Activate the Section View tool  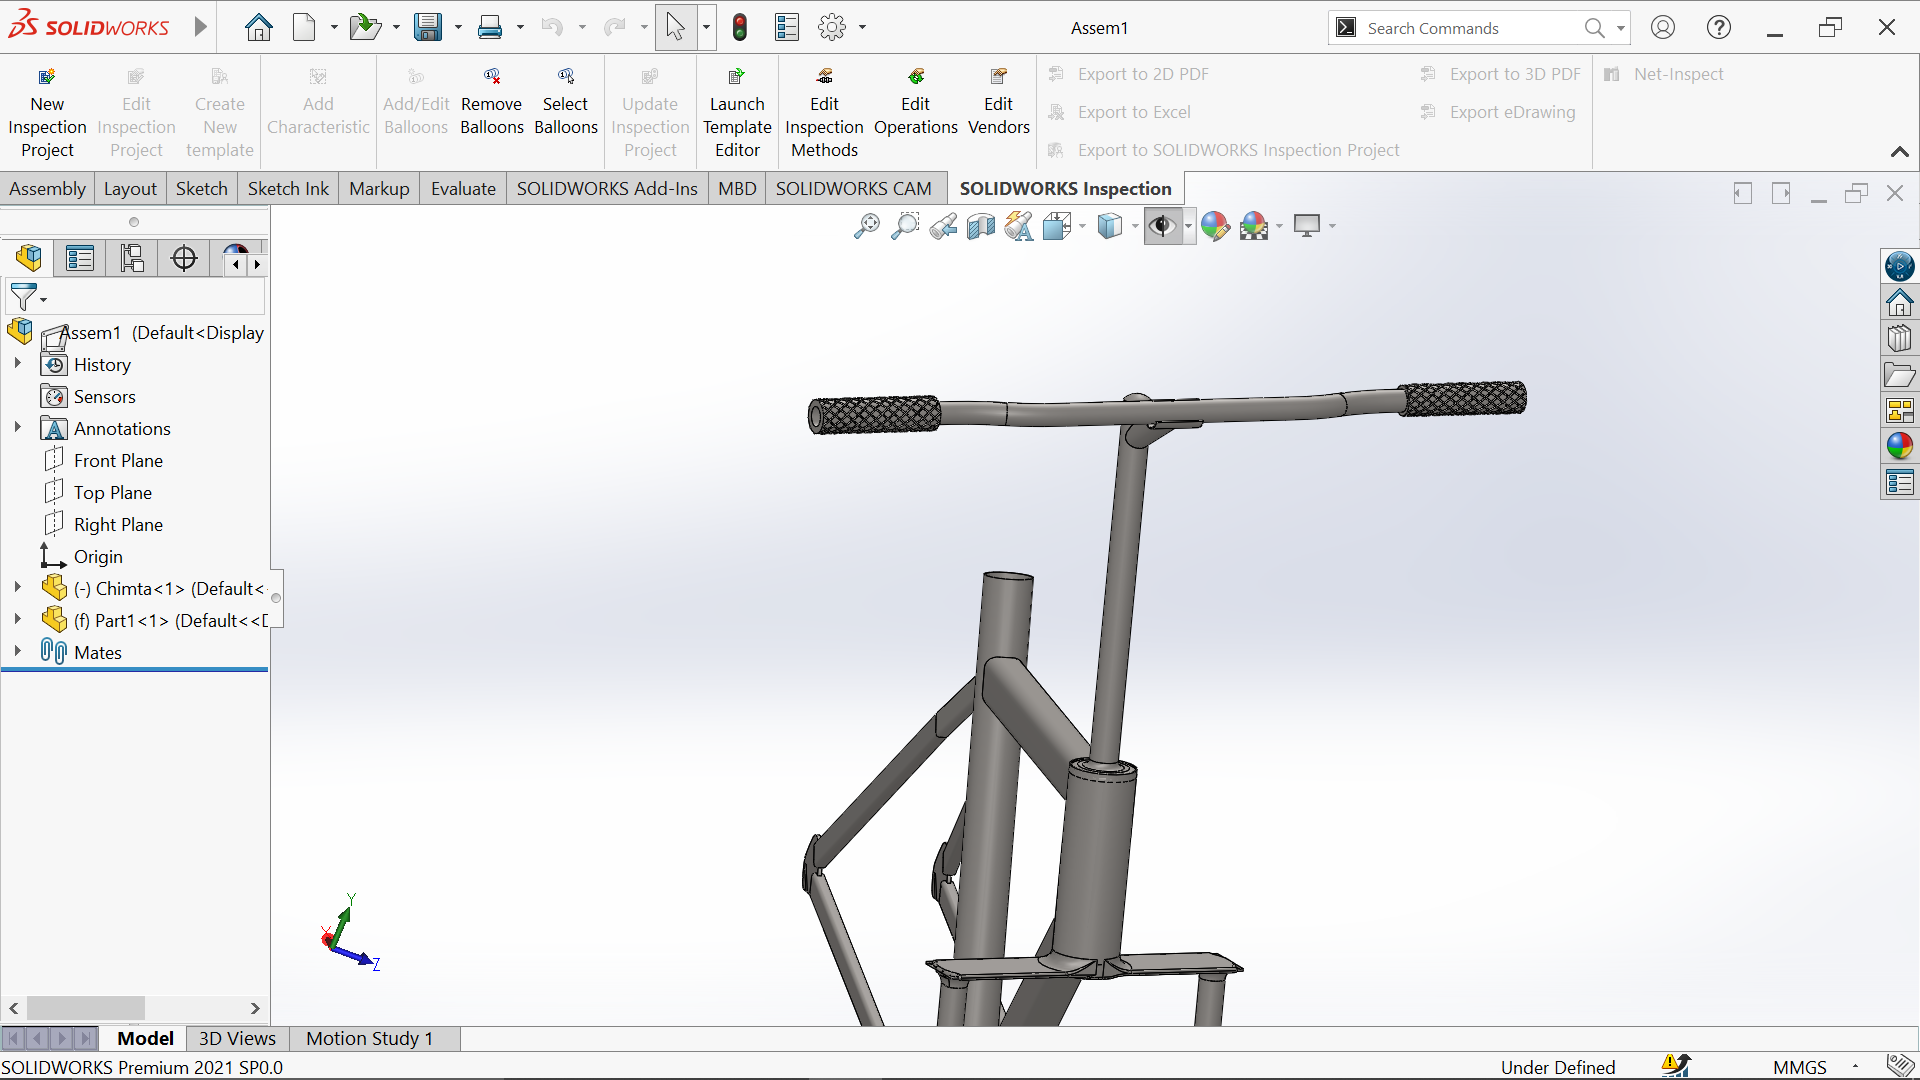point(981,226)
